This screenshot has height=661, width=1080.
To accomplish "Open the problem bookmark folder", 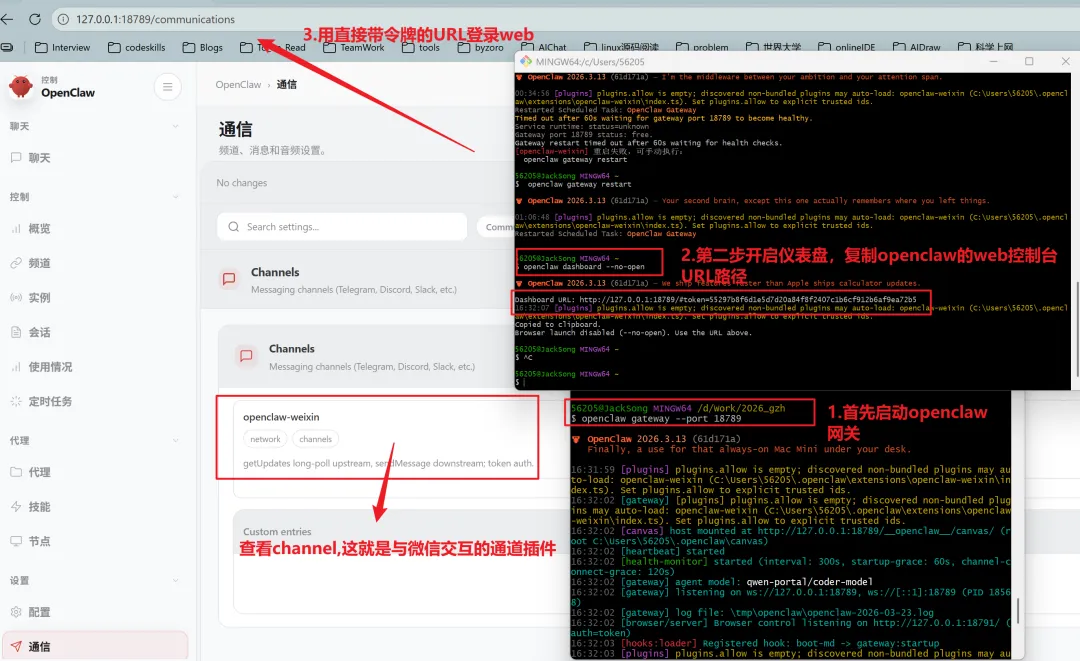I will (702, 48).
